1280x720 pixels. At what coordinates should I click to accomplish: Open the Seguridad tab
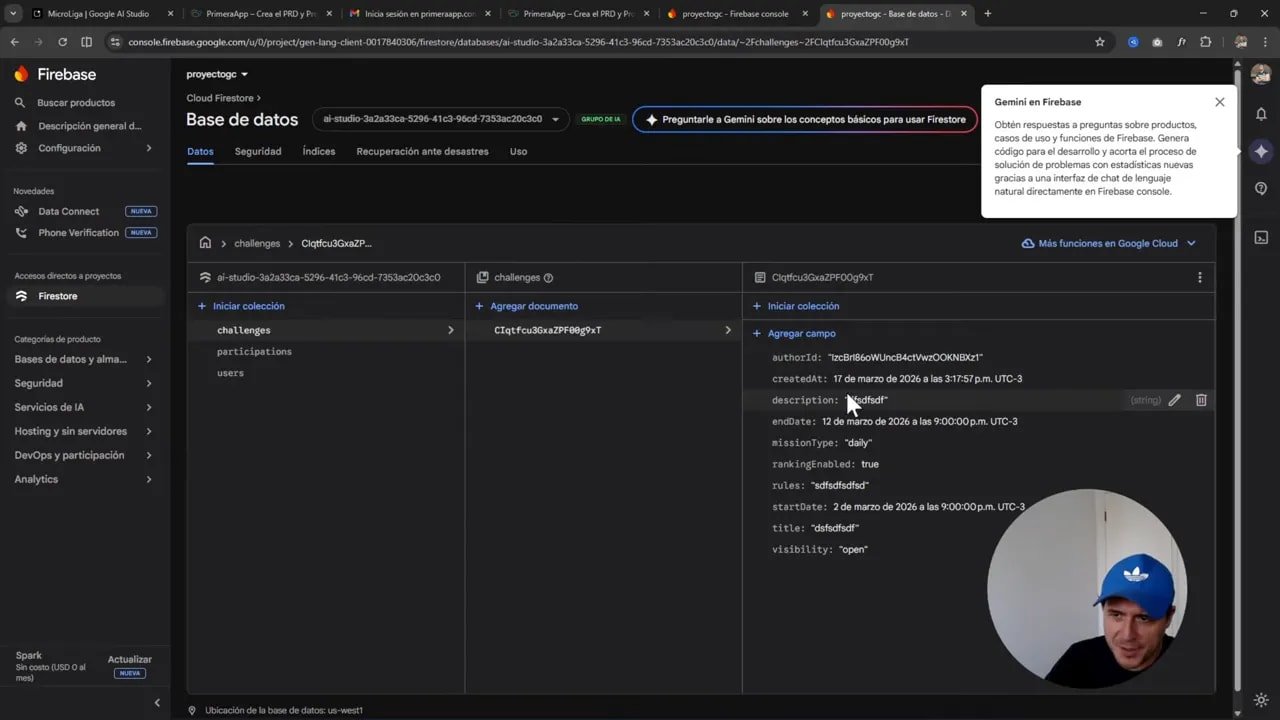coord(258,151)
